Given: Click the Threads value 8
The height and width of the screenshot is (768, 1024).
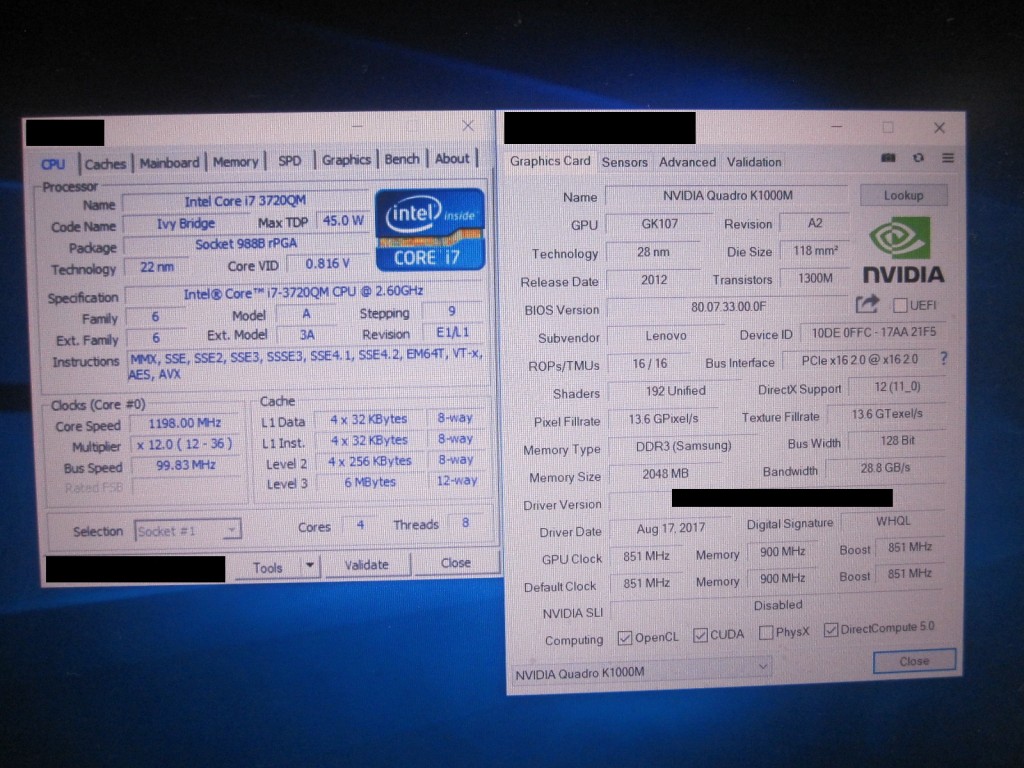Looking at the screenshot, I should (x=465, y=523).
